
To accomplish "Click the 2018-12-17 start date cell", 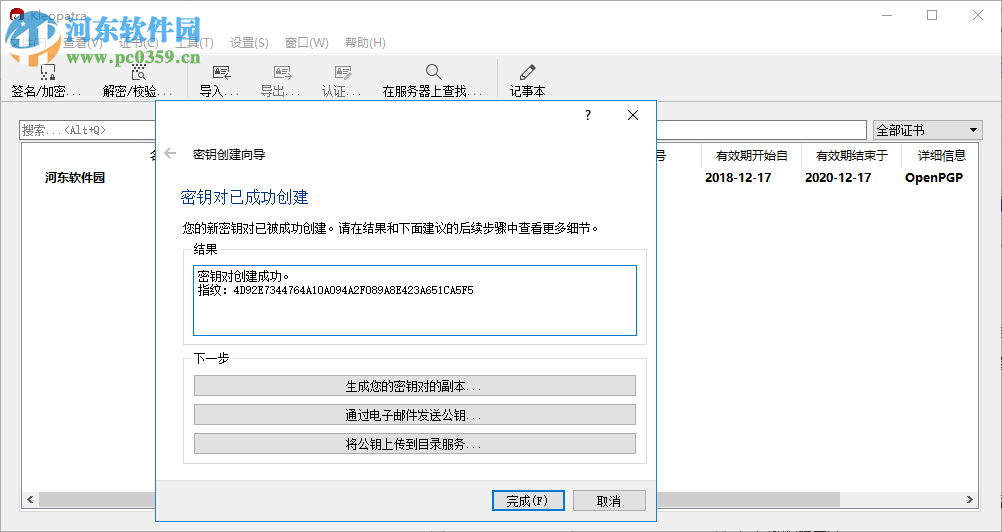I will click(x=738, y=178).
